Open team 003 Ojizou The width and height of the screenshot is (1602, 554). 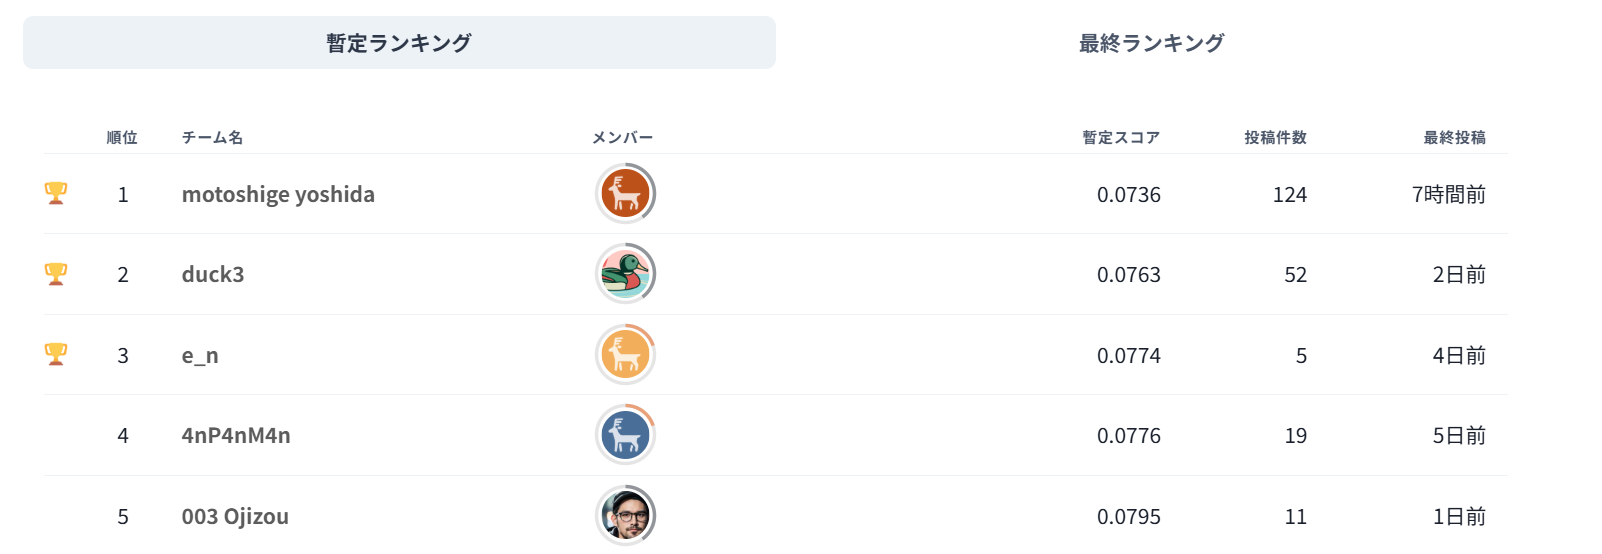pos(235,516)
